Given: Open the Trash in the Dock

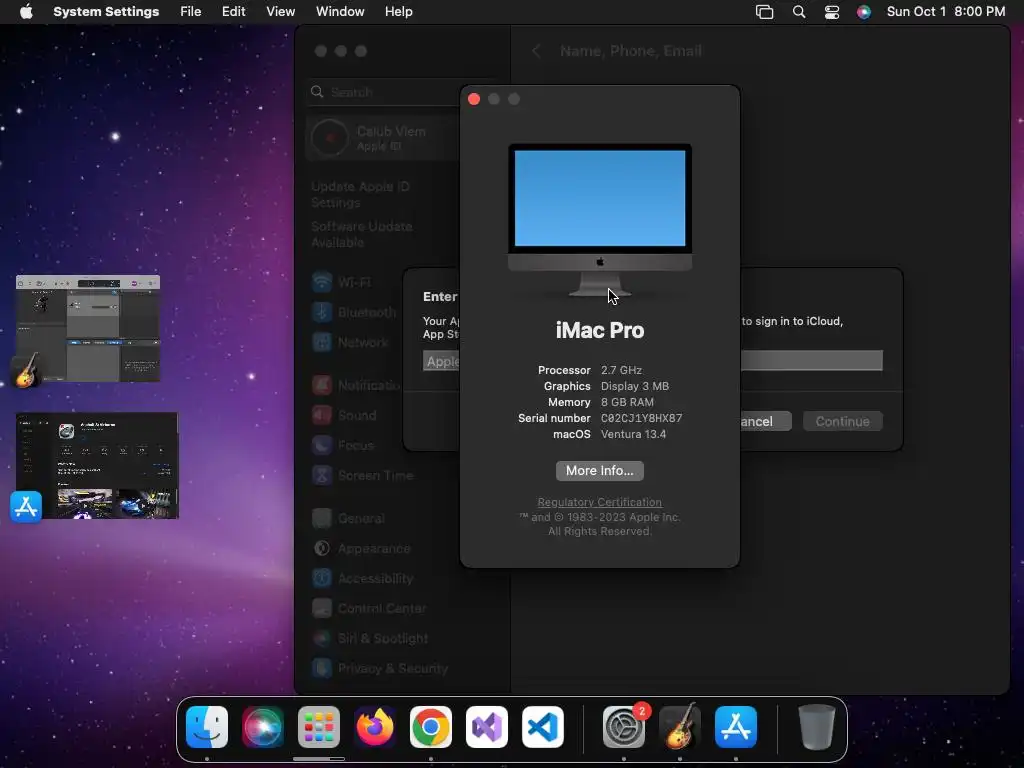Looking at the screenshot, I should [x=816, y=727].
